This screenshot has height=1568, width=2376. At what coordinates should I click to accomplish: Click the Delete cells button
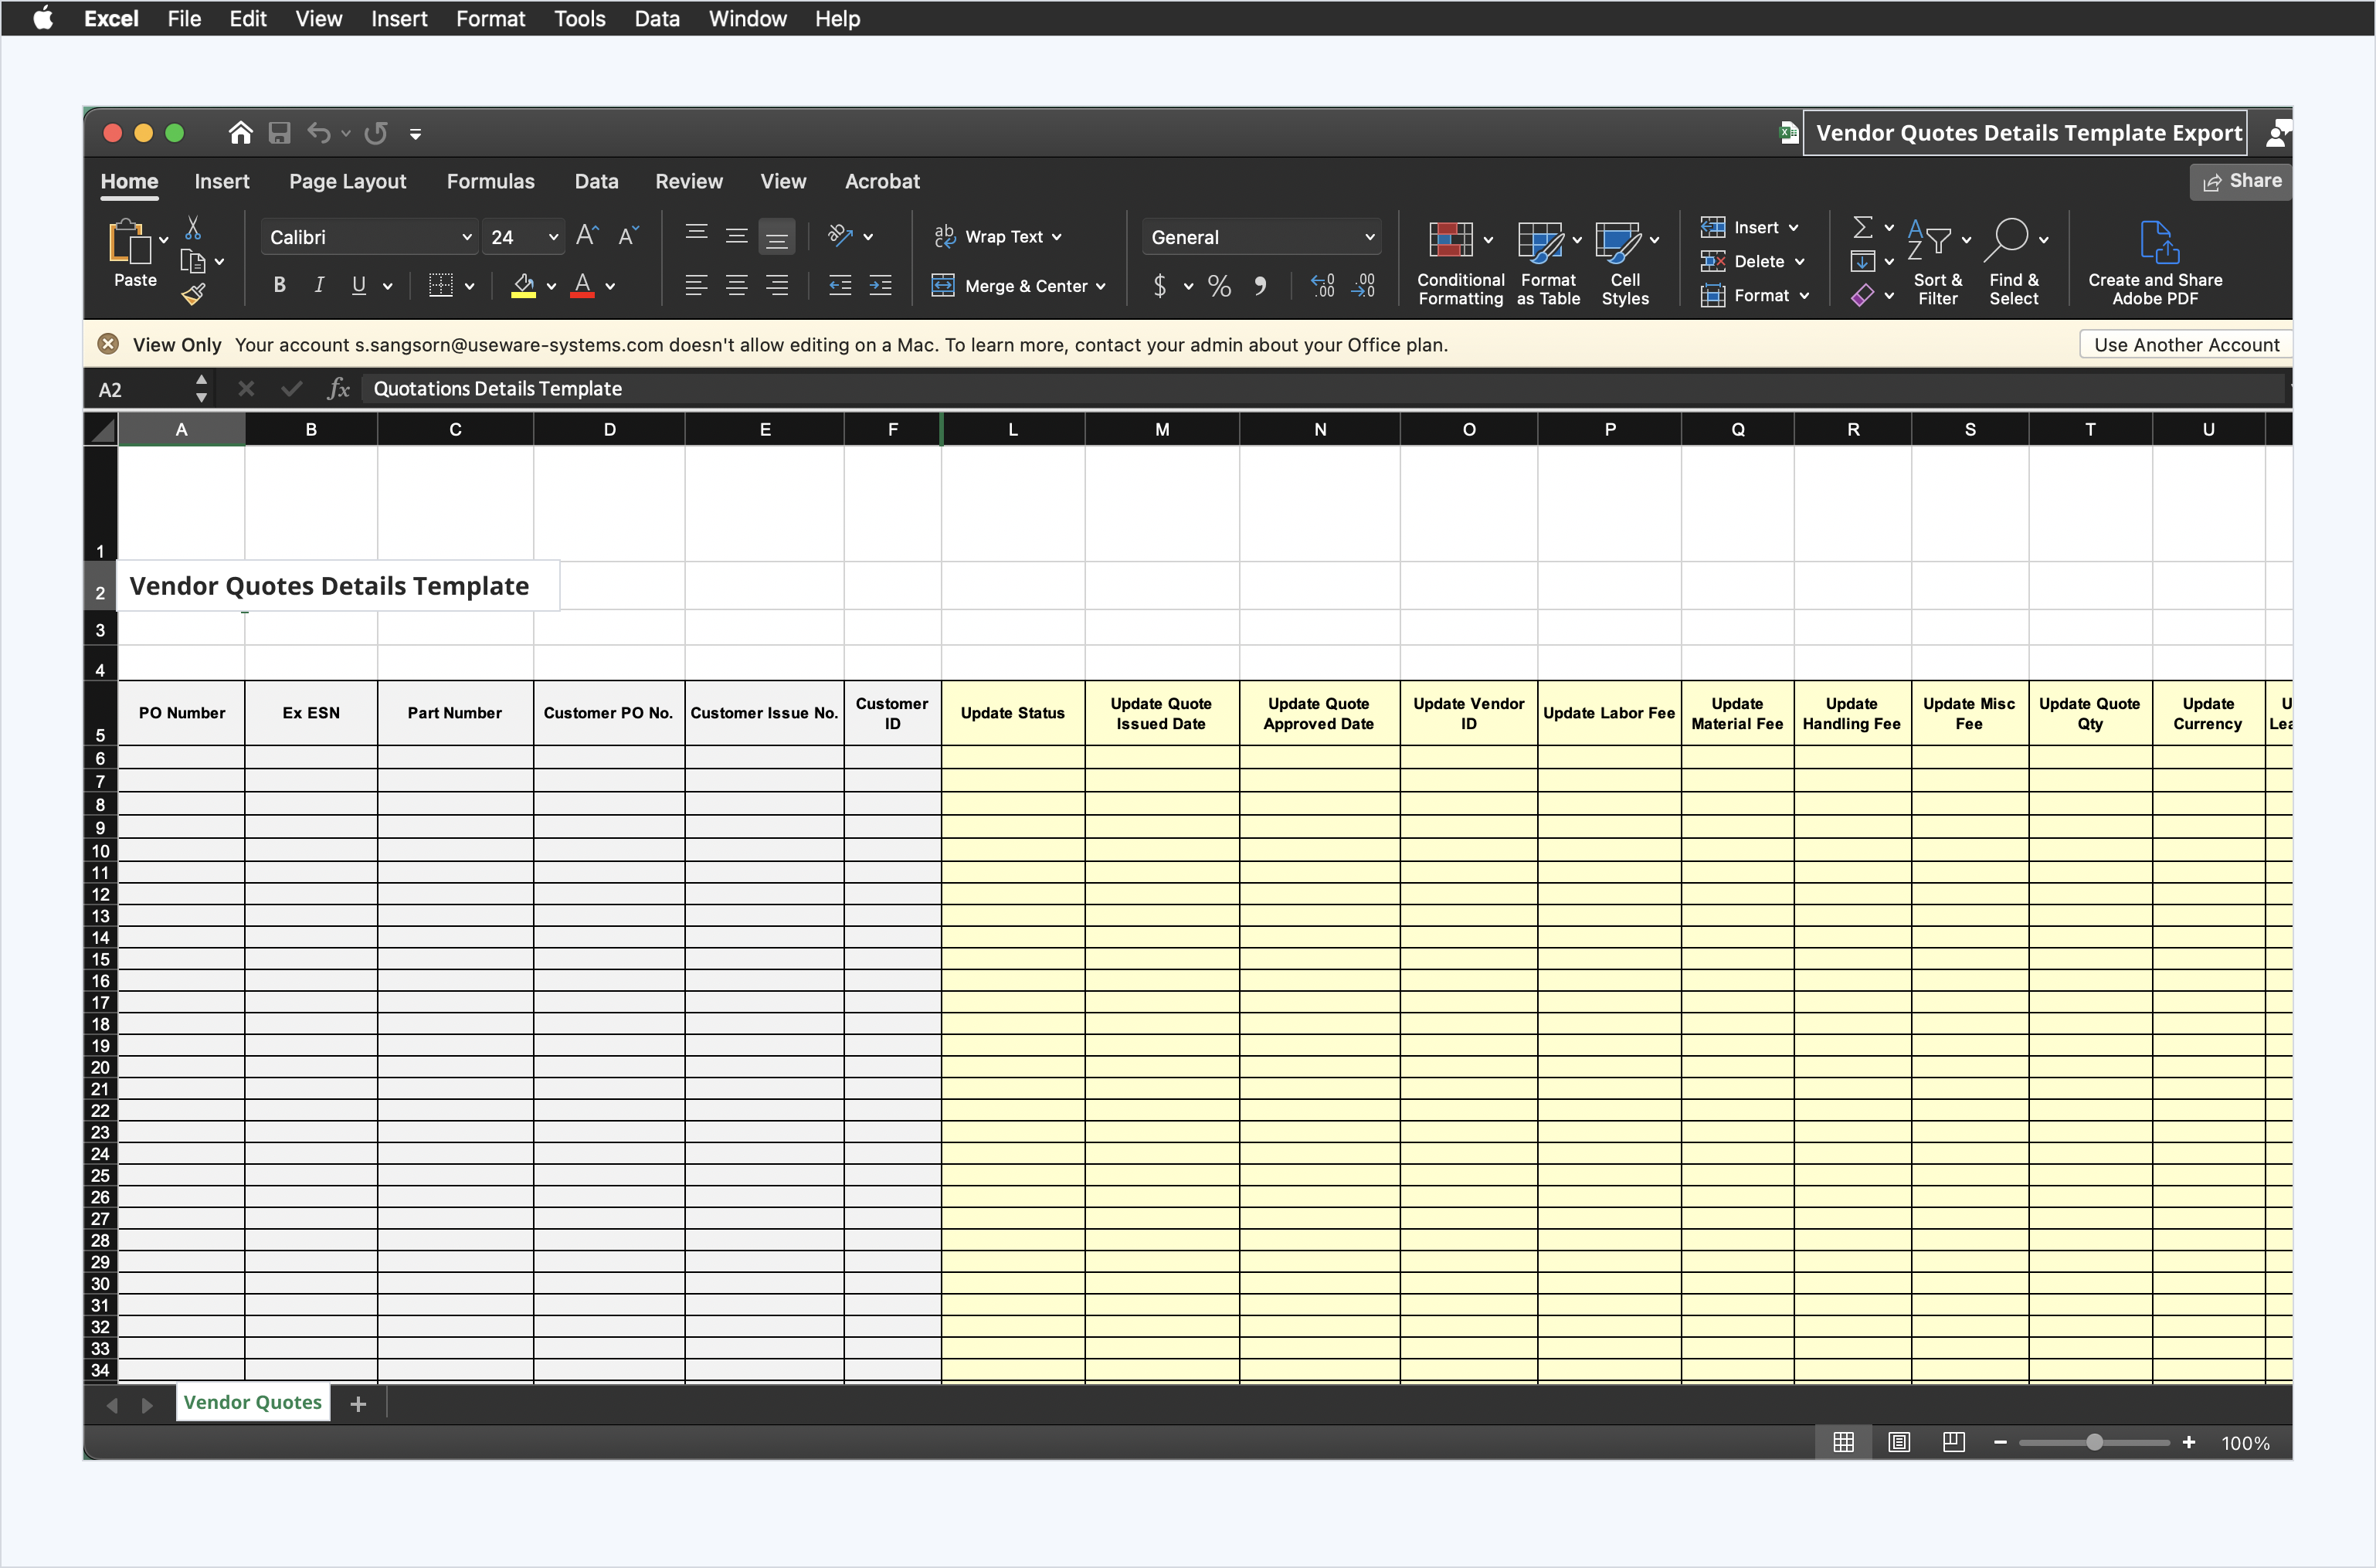[x=1753, y=261]
